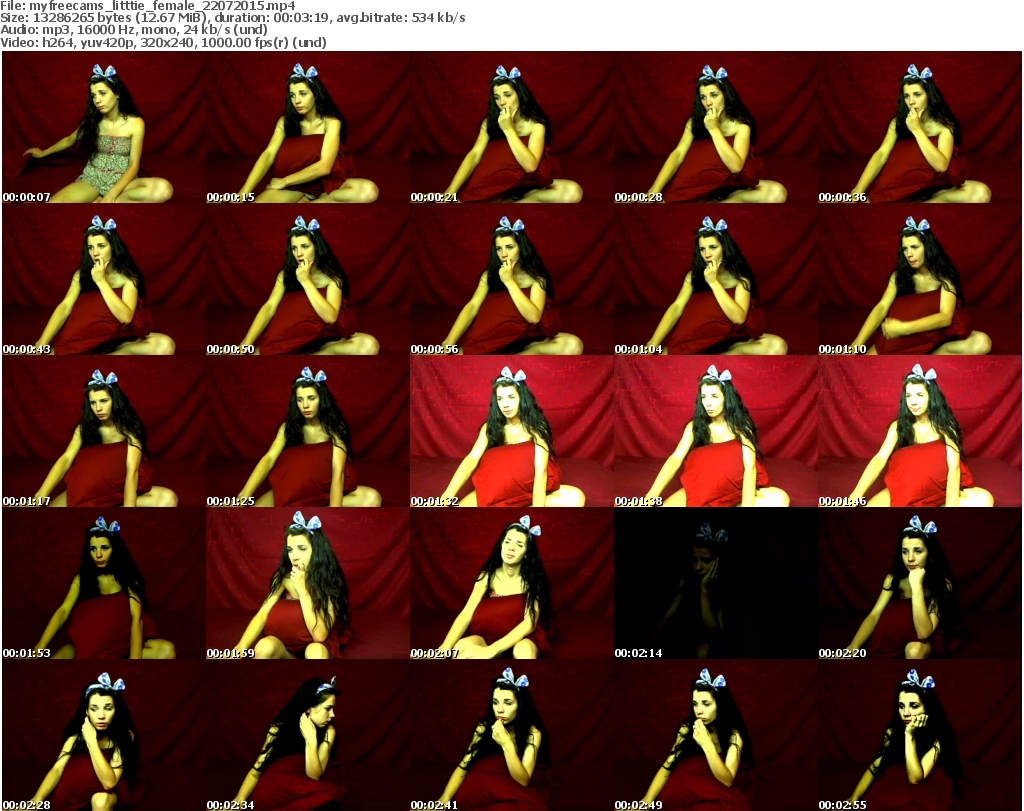
Task: Pick the bright frame stamped 00:01:32
Action: (512, 431)
